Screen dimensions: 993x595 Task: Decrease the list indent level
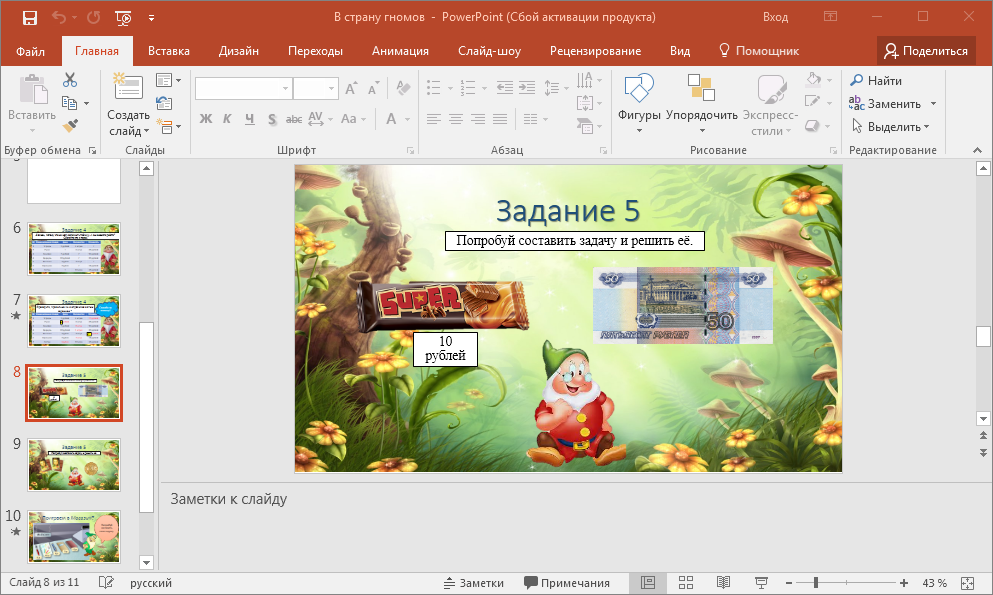(504, 87)
